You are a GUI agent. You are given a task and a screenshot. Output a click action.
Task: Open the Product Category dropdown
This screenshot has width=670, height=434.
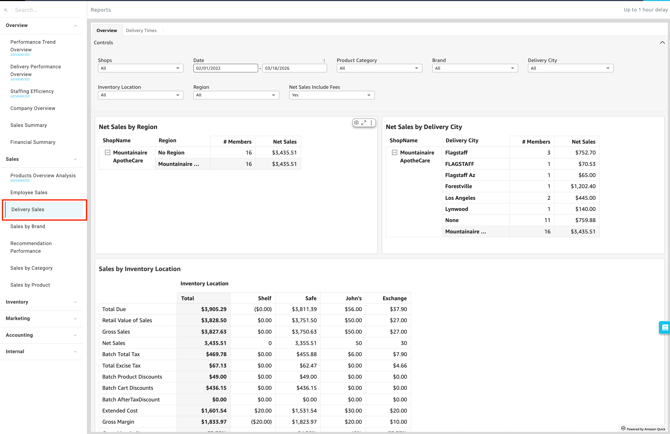point(379,69)
